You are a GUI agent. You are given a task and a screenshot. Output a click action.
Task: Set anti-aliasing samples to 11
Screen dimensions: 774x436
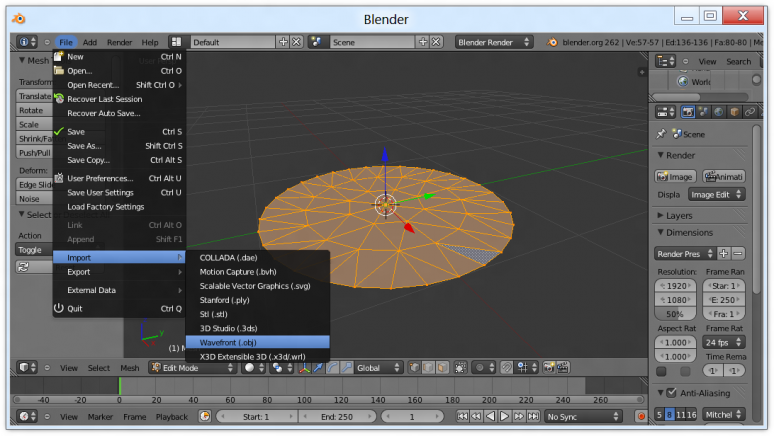coord(680,415)
